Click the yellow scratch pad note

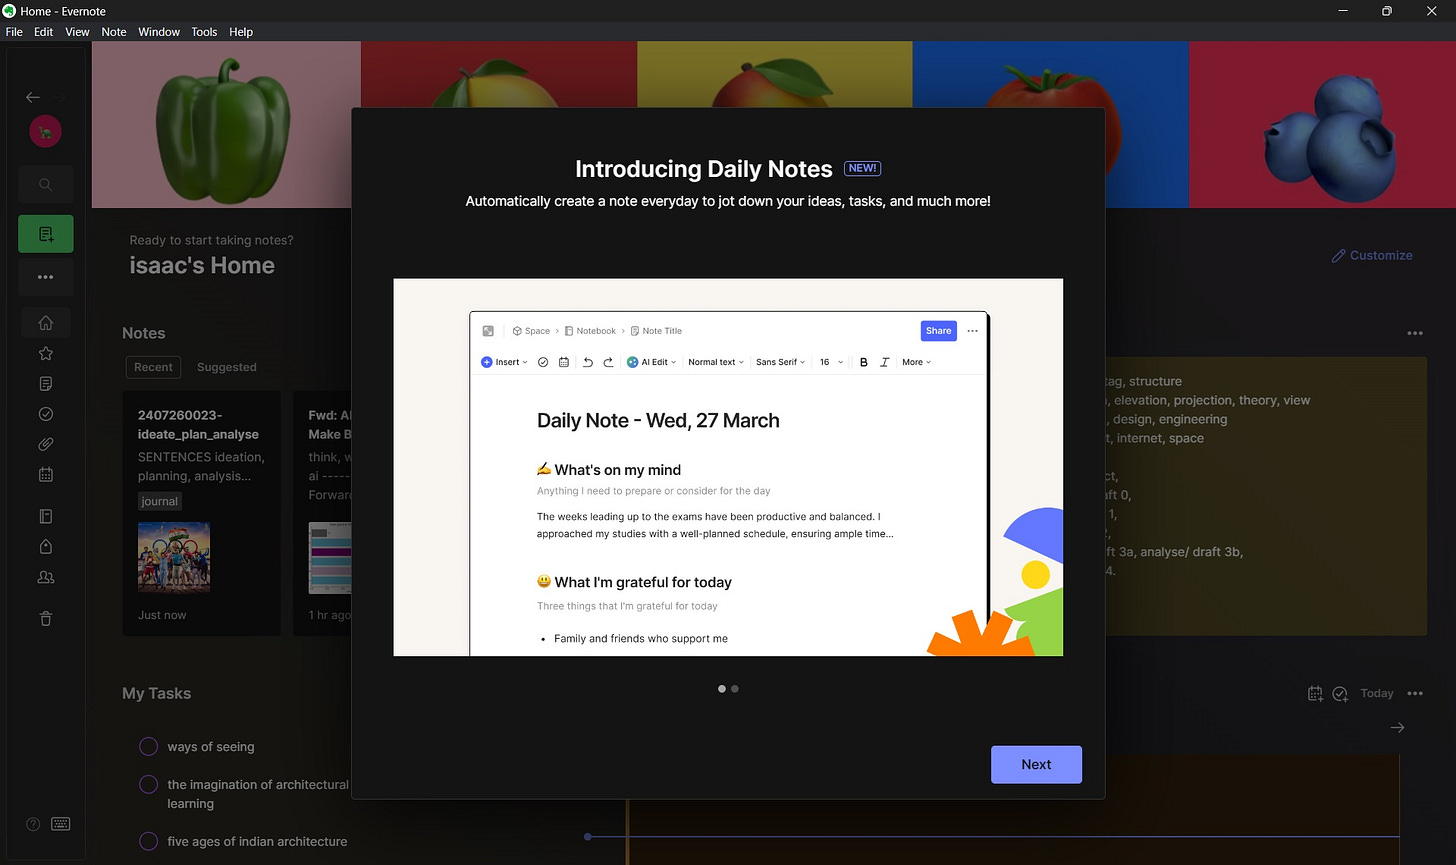(1265, 495)
